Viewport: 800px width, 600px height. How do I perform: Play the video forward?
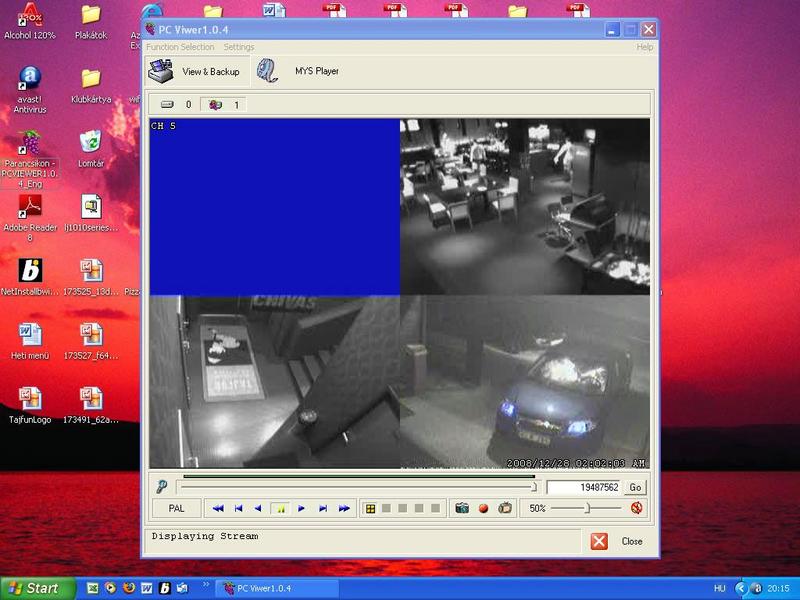click(x=301, y=508)
